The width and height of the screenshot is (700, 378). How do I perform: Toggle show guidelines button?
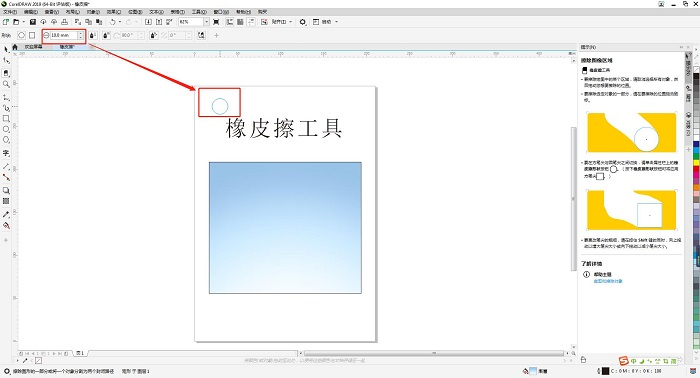click(251, 22)
